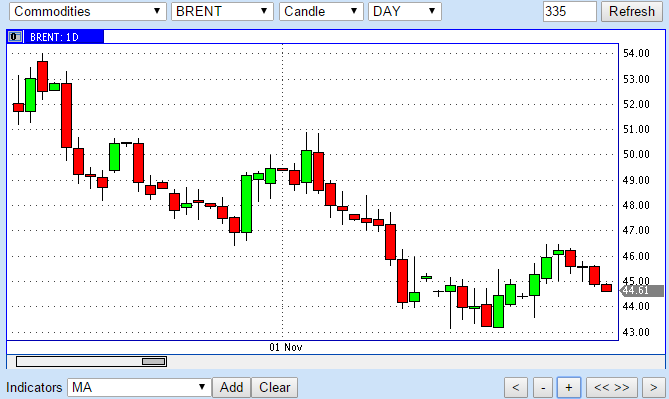Expand the Candle chart type dropdown
The image size is (669, 399).
click(x=321, y=12)
